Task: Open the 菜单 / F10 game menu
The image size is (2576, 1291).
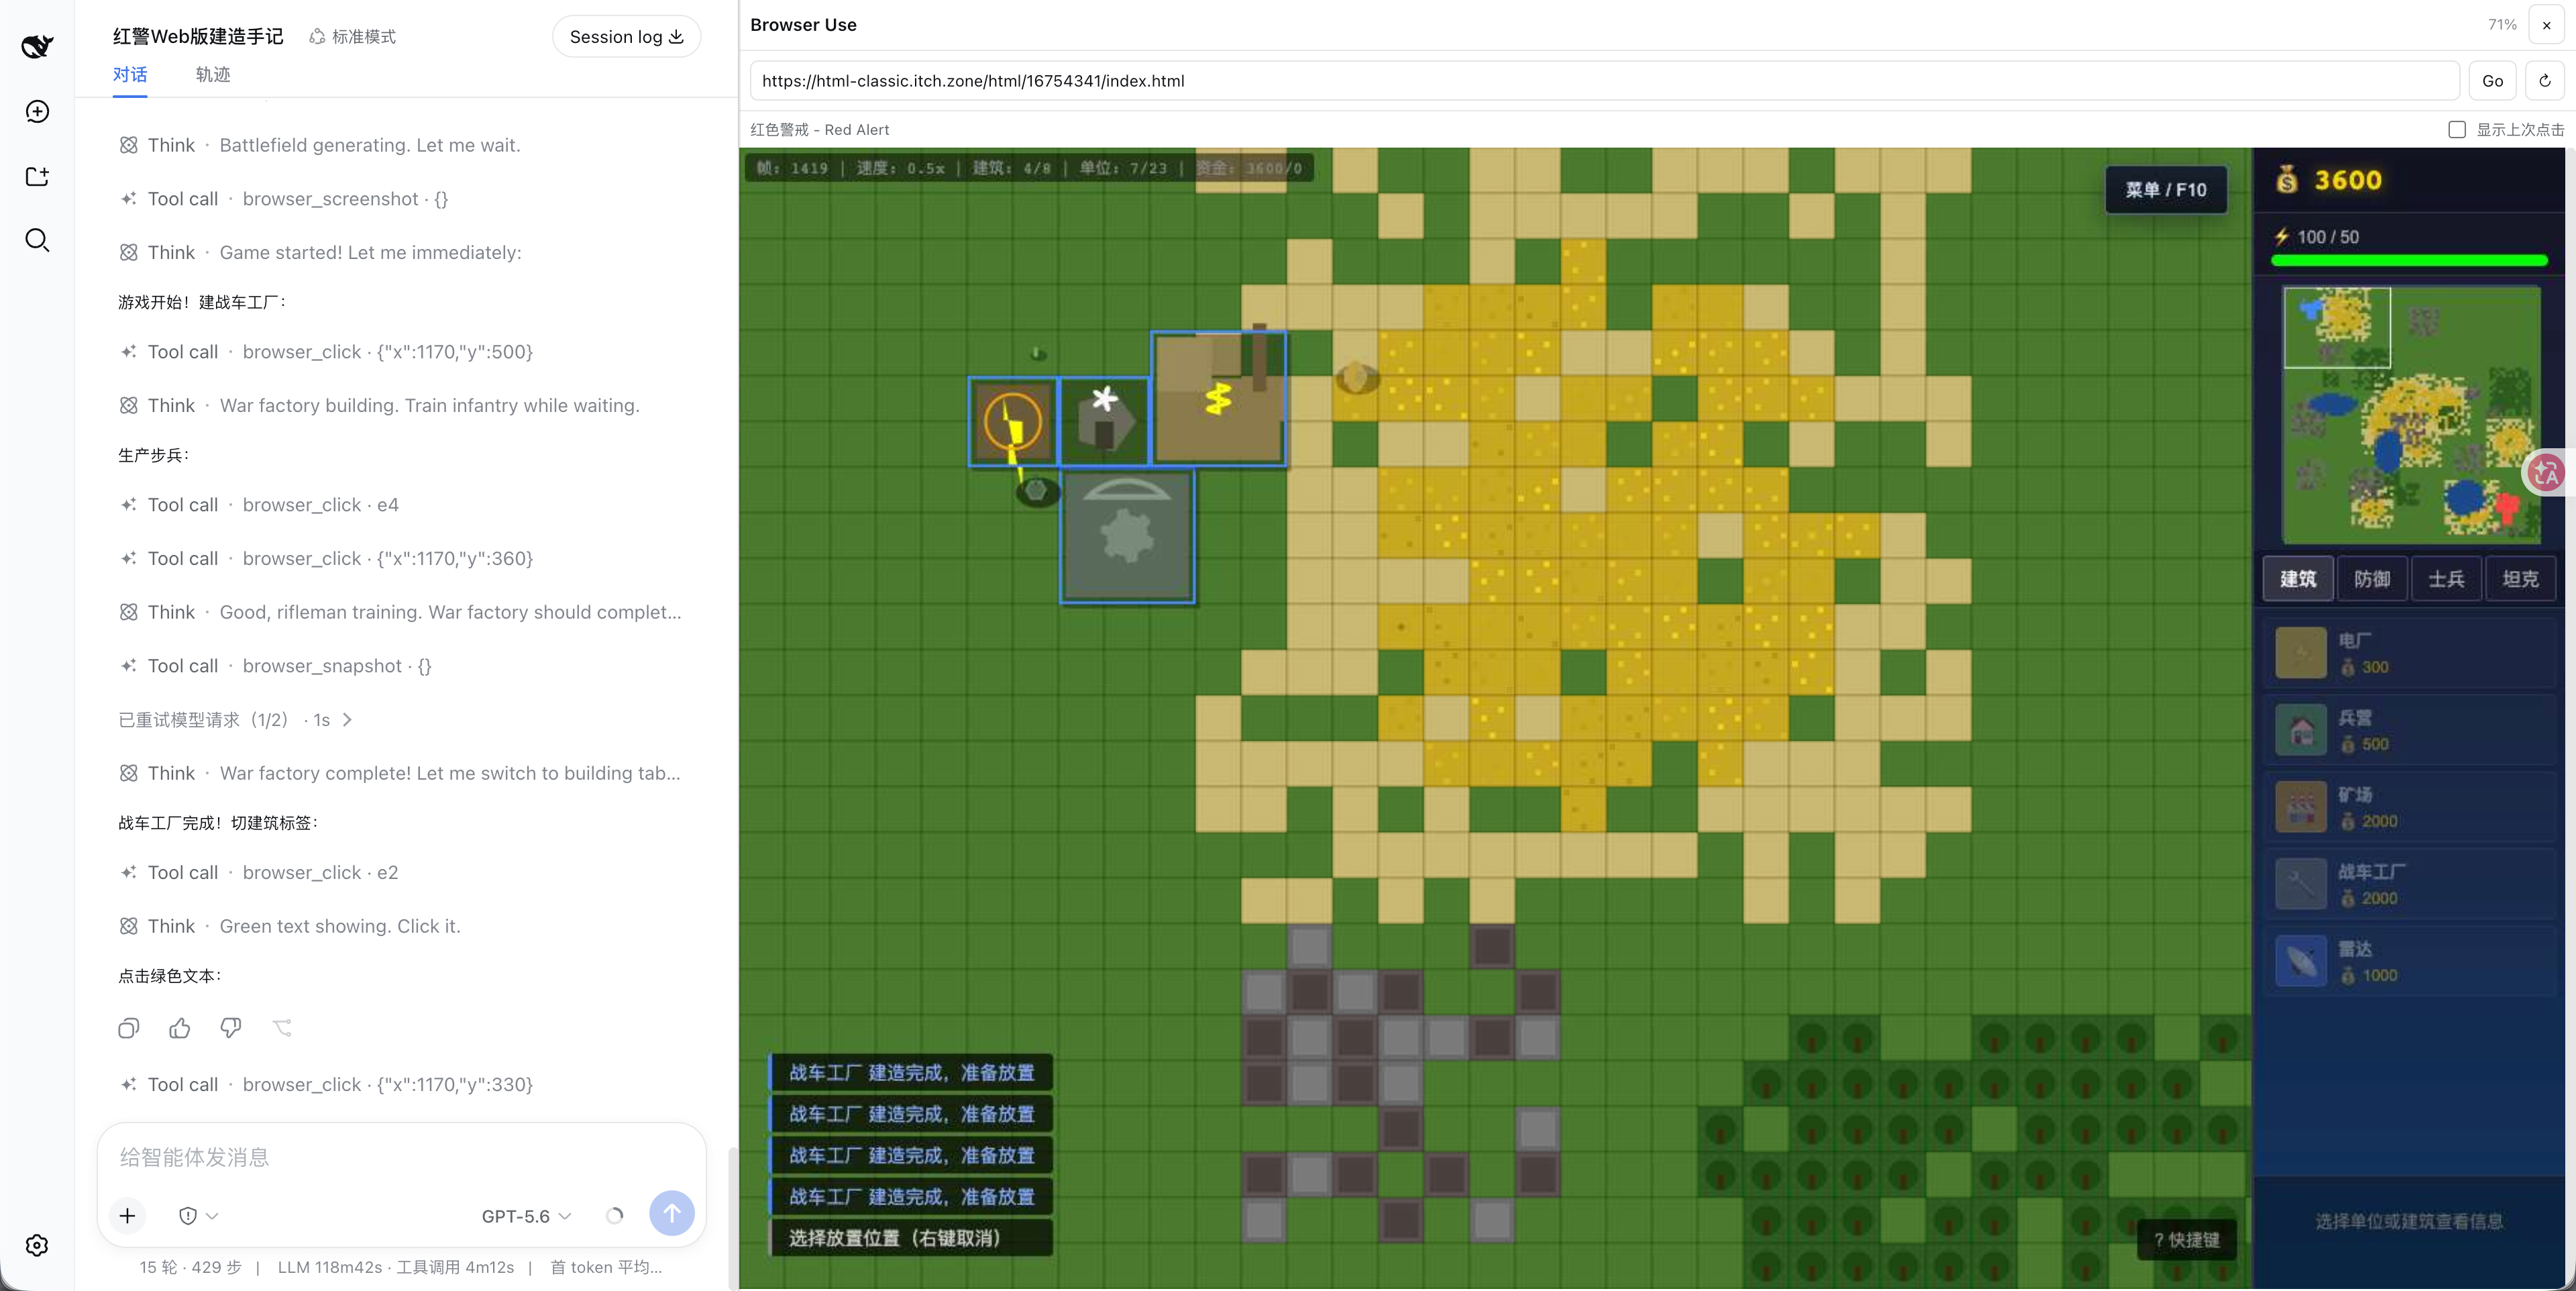Action: pos(2166,190)
